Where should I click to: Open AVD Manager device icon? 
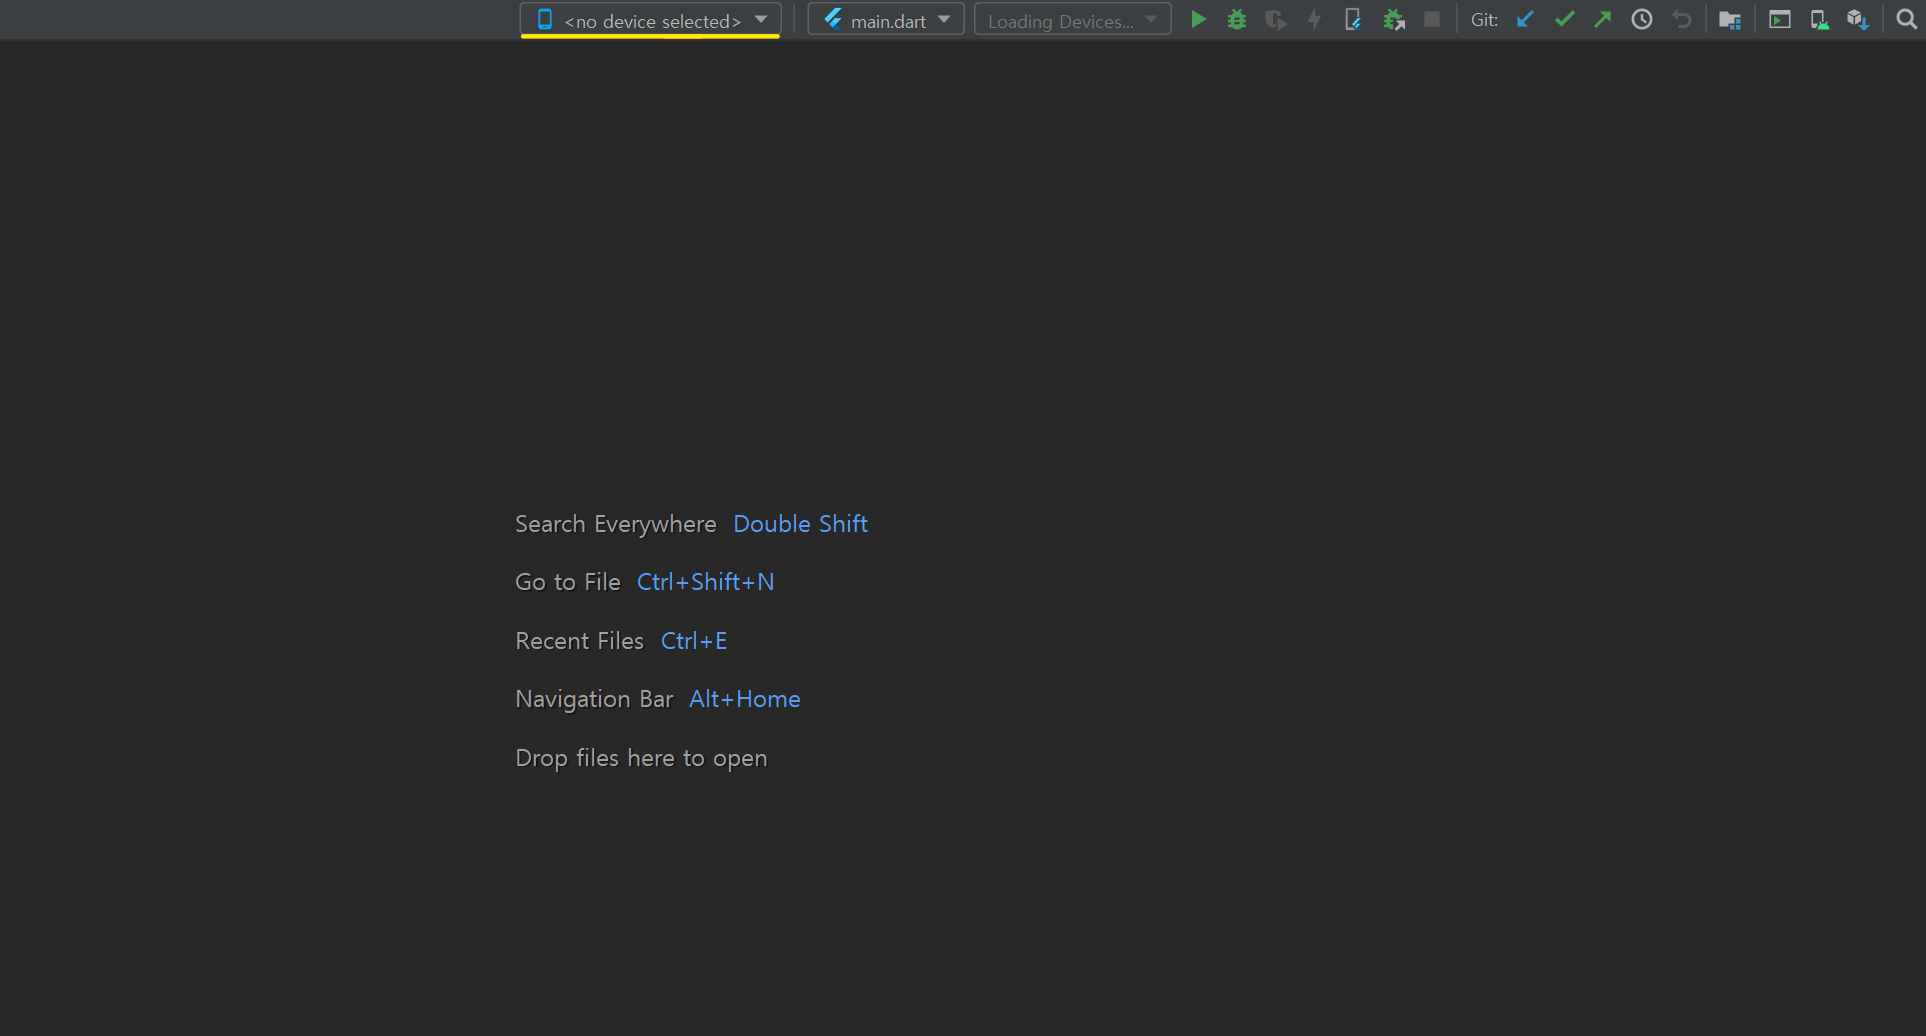(x=1819, y=19)
